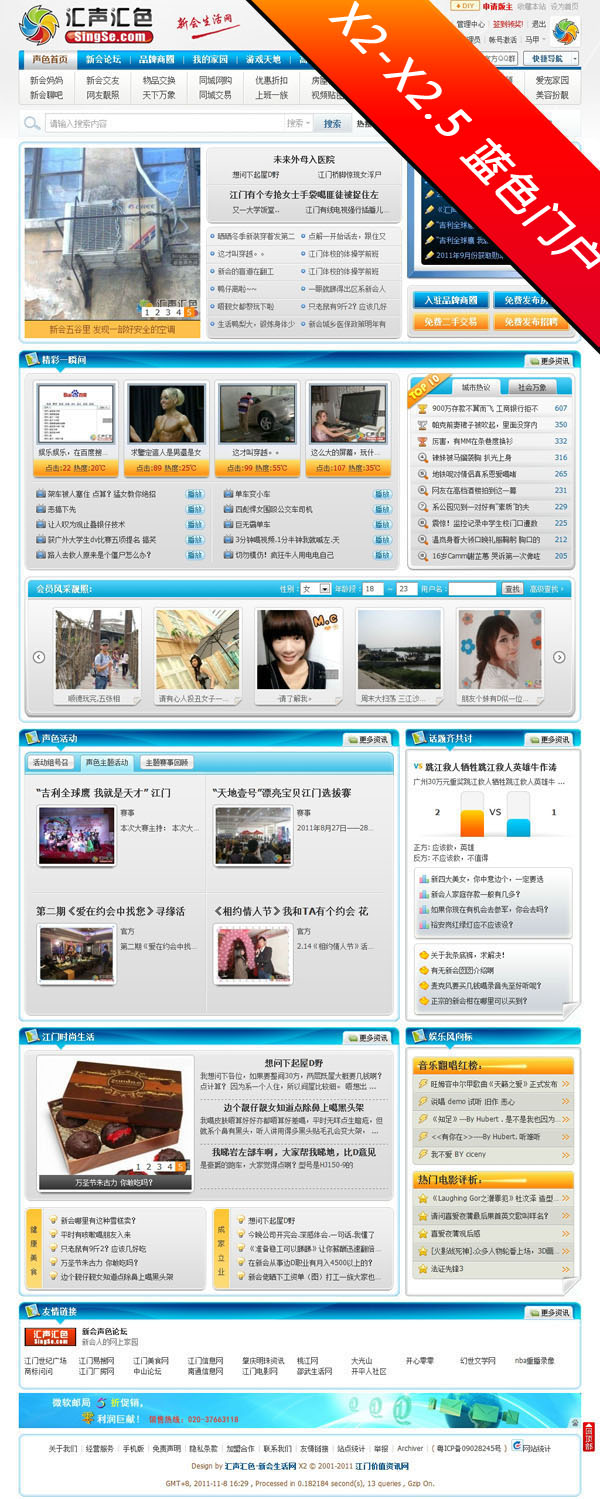Click music note icon beside 旺蝇音中尔甲歌曲
This screenshot has width=600, height=1499.
(x=423, y=1083)
